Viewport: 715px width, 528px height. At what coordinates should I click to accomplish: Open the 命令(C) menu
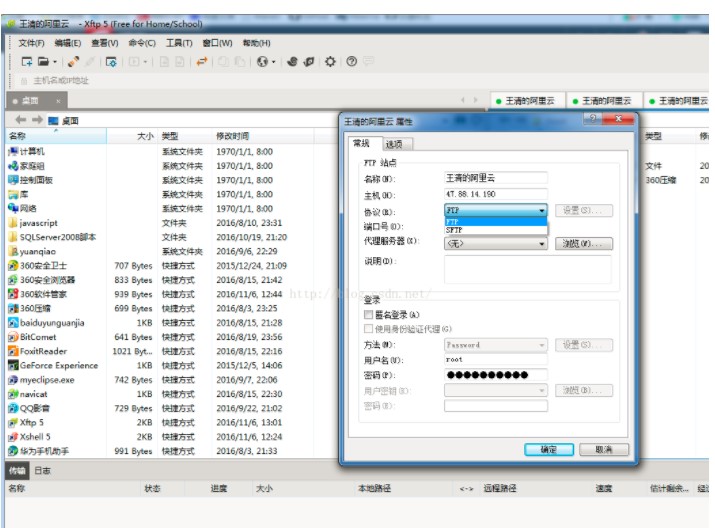tap(142, 43)
